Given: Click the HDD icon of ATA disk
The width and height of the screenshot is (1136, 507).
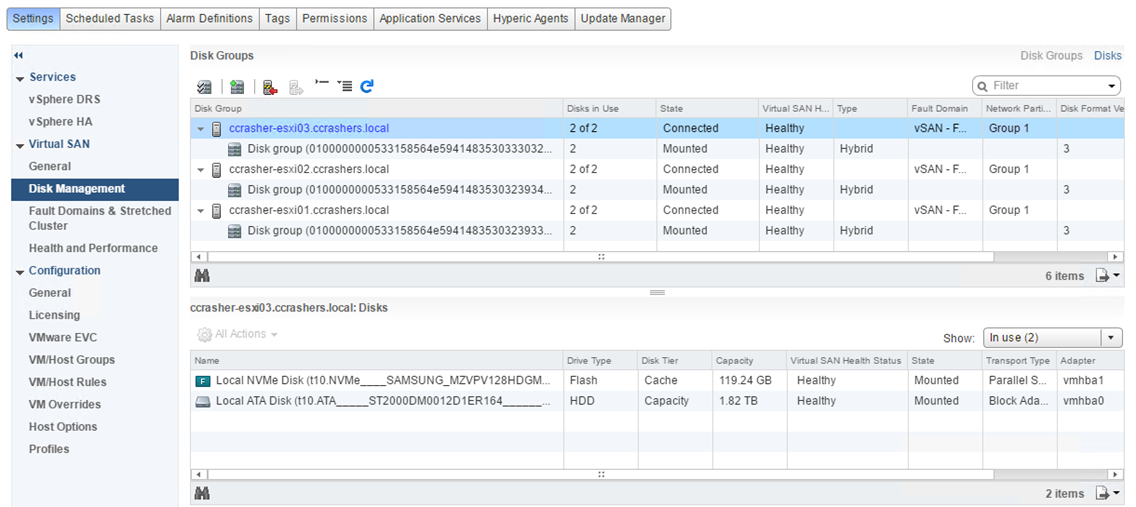Looking at the screenshot, I should tap(202, 401).
